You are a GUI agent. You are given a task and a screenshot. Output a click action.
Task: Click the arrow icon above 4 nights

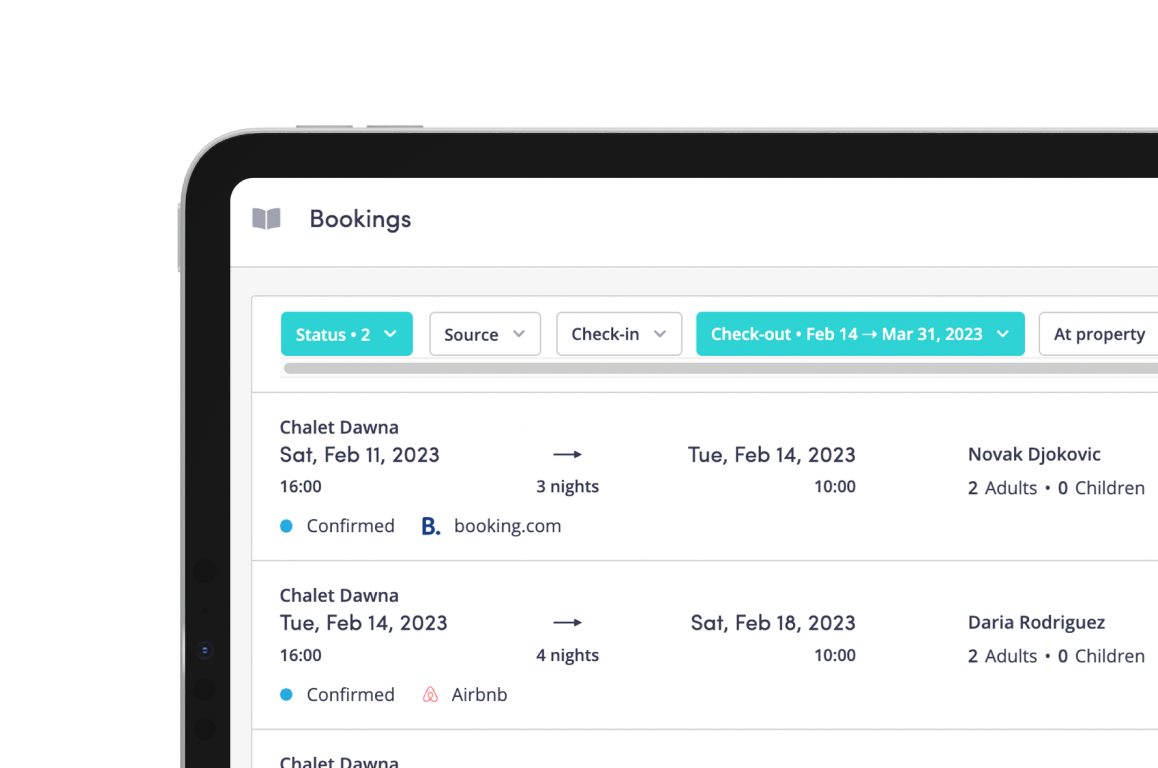pos(567,623)
